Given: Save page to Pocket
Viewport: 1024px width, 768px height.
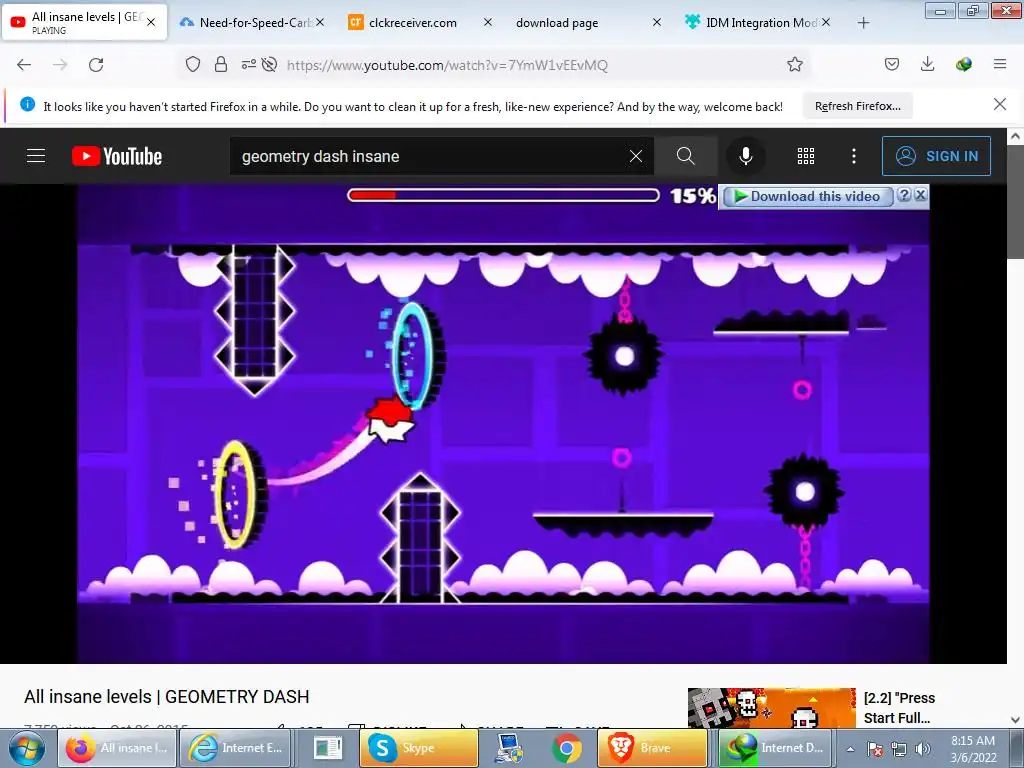Looking at the screenshot, I should coord(892,64).
